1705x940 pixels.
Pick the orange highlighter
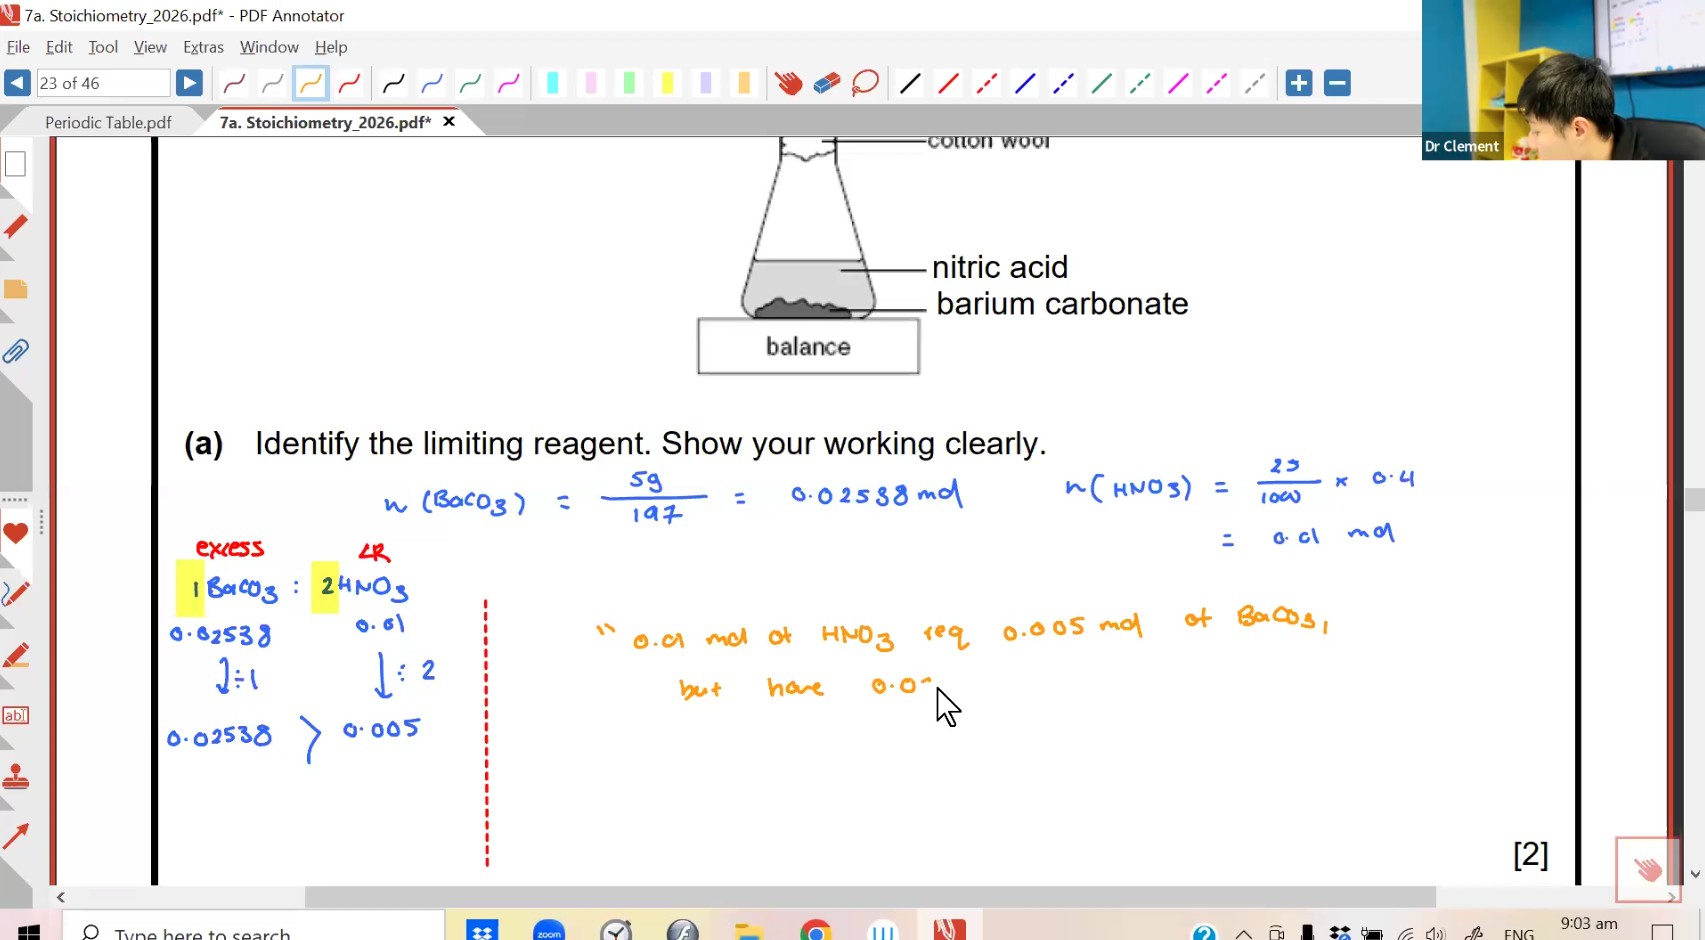(744, 83)
